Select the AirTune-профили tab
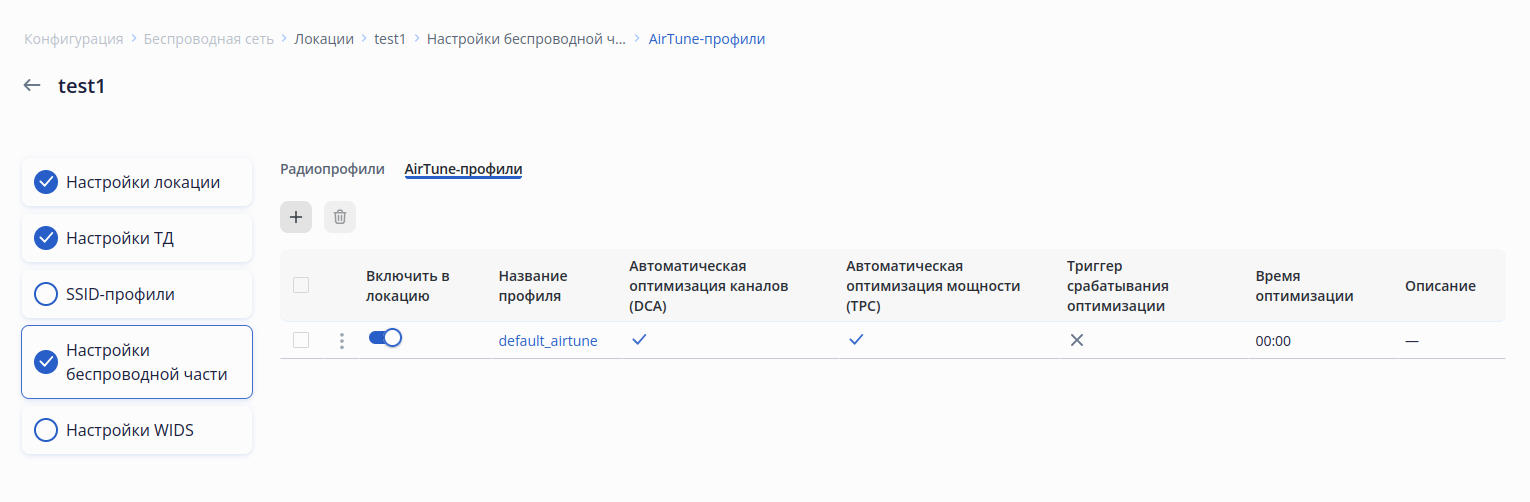 pyautogui.click(x=463, y=169)
